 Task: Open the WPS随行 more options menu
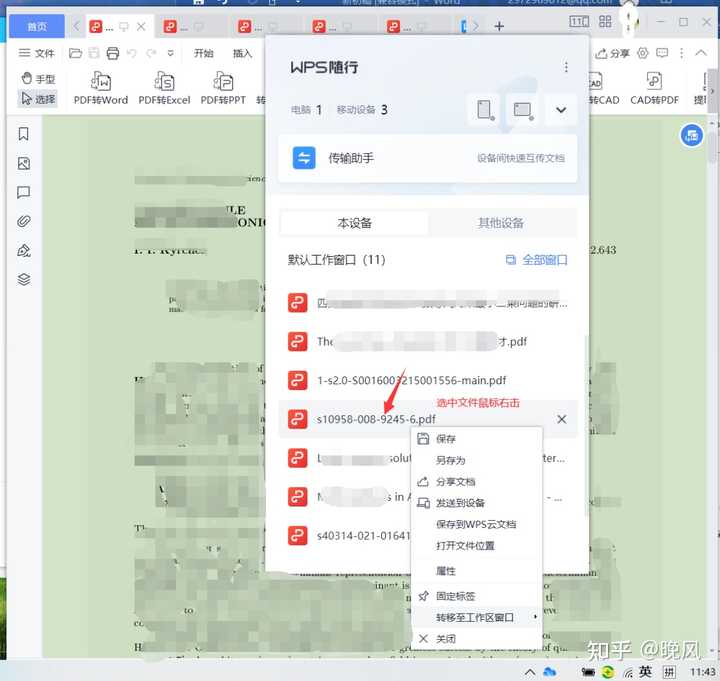[566, 67]
